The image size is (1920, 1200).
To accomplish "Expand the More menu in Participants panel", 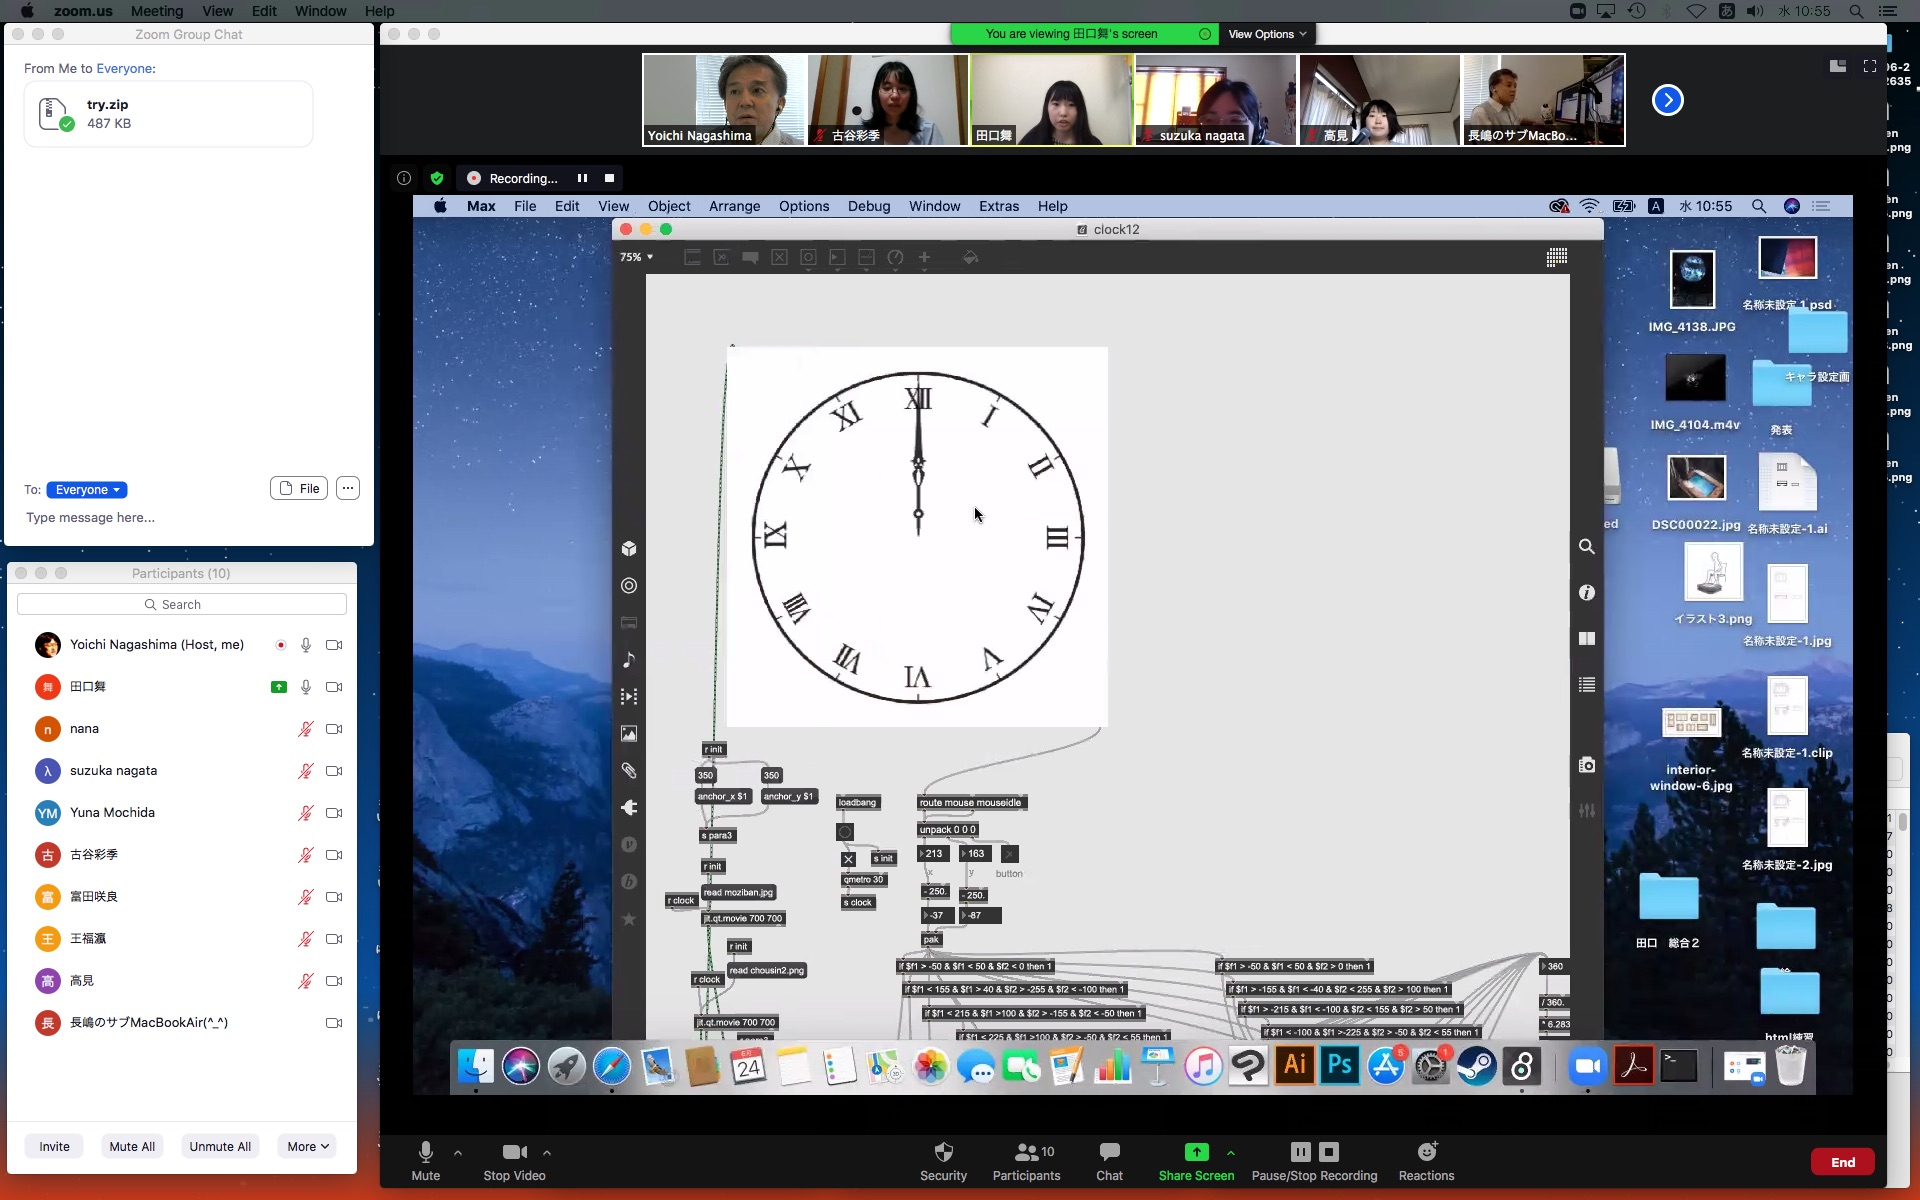I will [307, 1146].
